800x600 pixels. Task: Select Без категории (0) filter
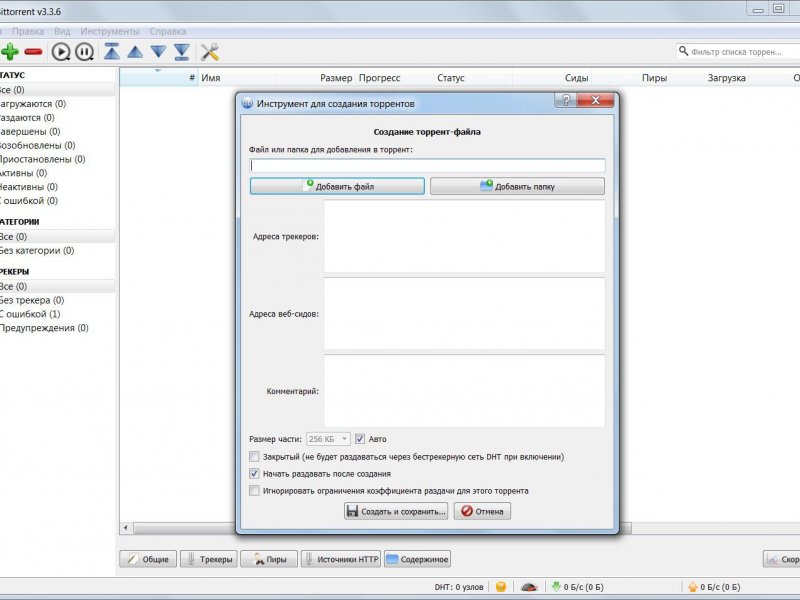(x=37, y=250)
